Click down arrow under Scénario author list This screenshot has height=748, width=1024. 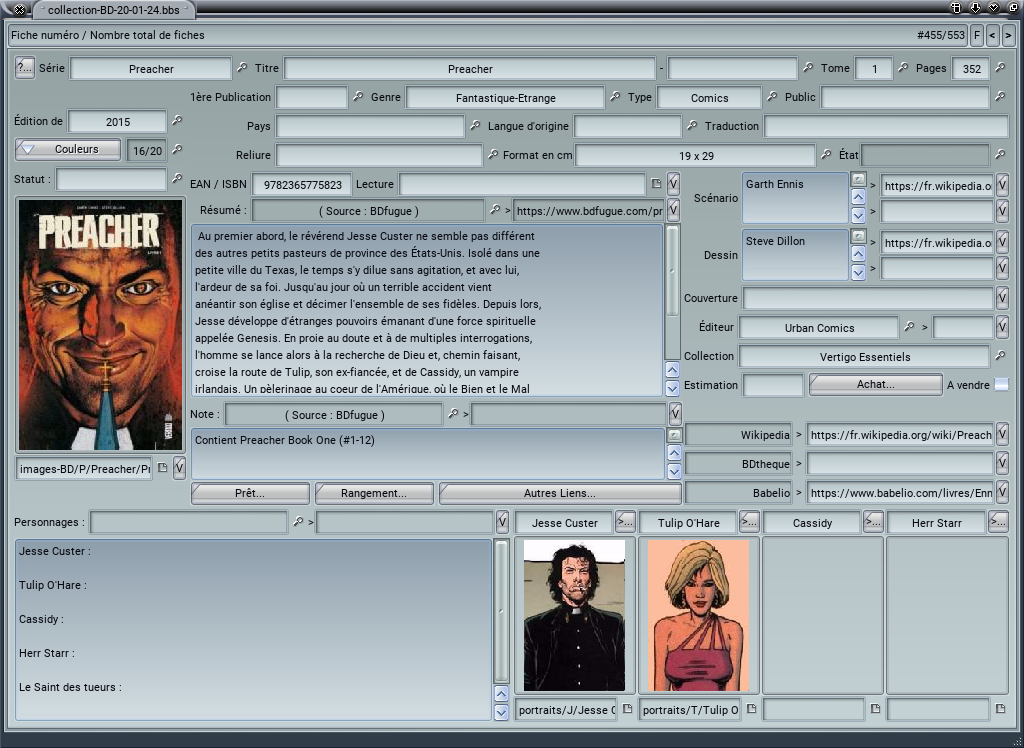[x=858, y=215]
